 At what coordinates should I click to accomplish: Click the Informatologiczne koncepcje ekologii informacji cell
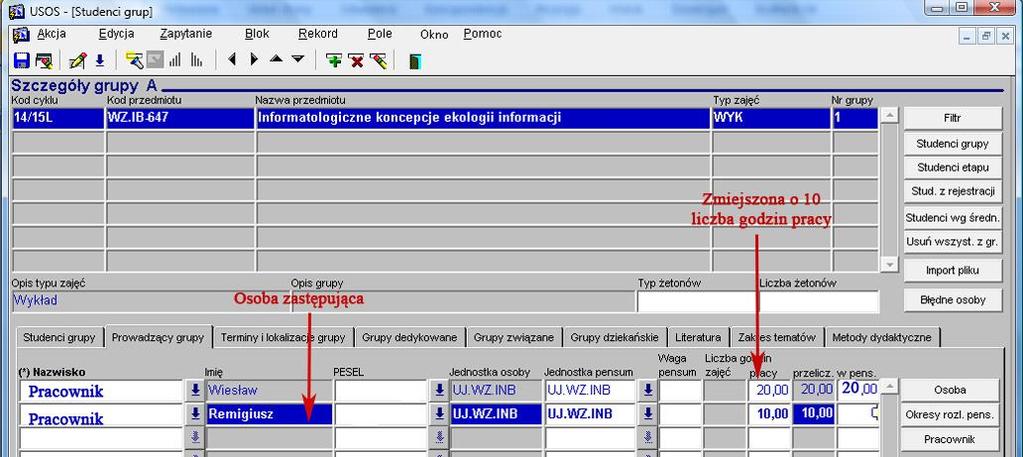tap(483, 118)
